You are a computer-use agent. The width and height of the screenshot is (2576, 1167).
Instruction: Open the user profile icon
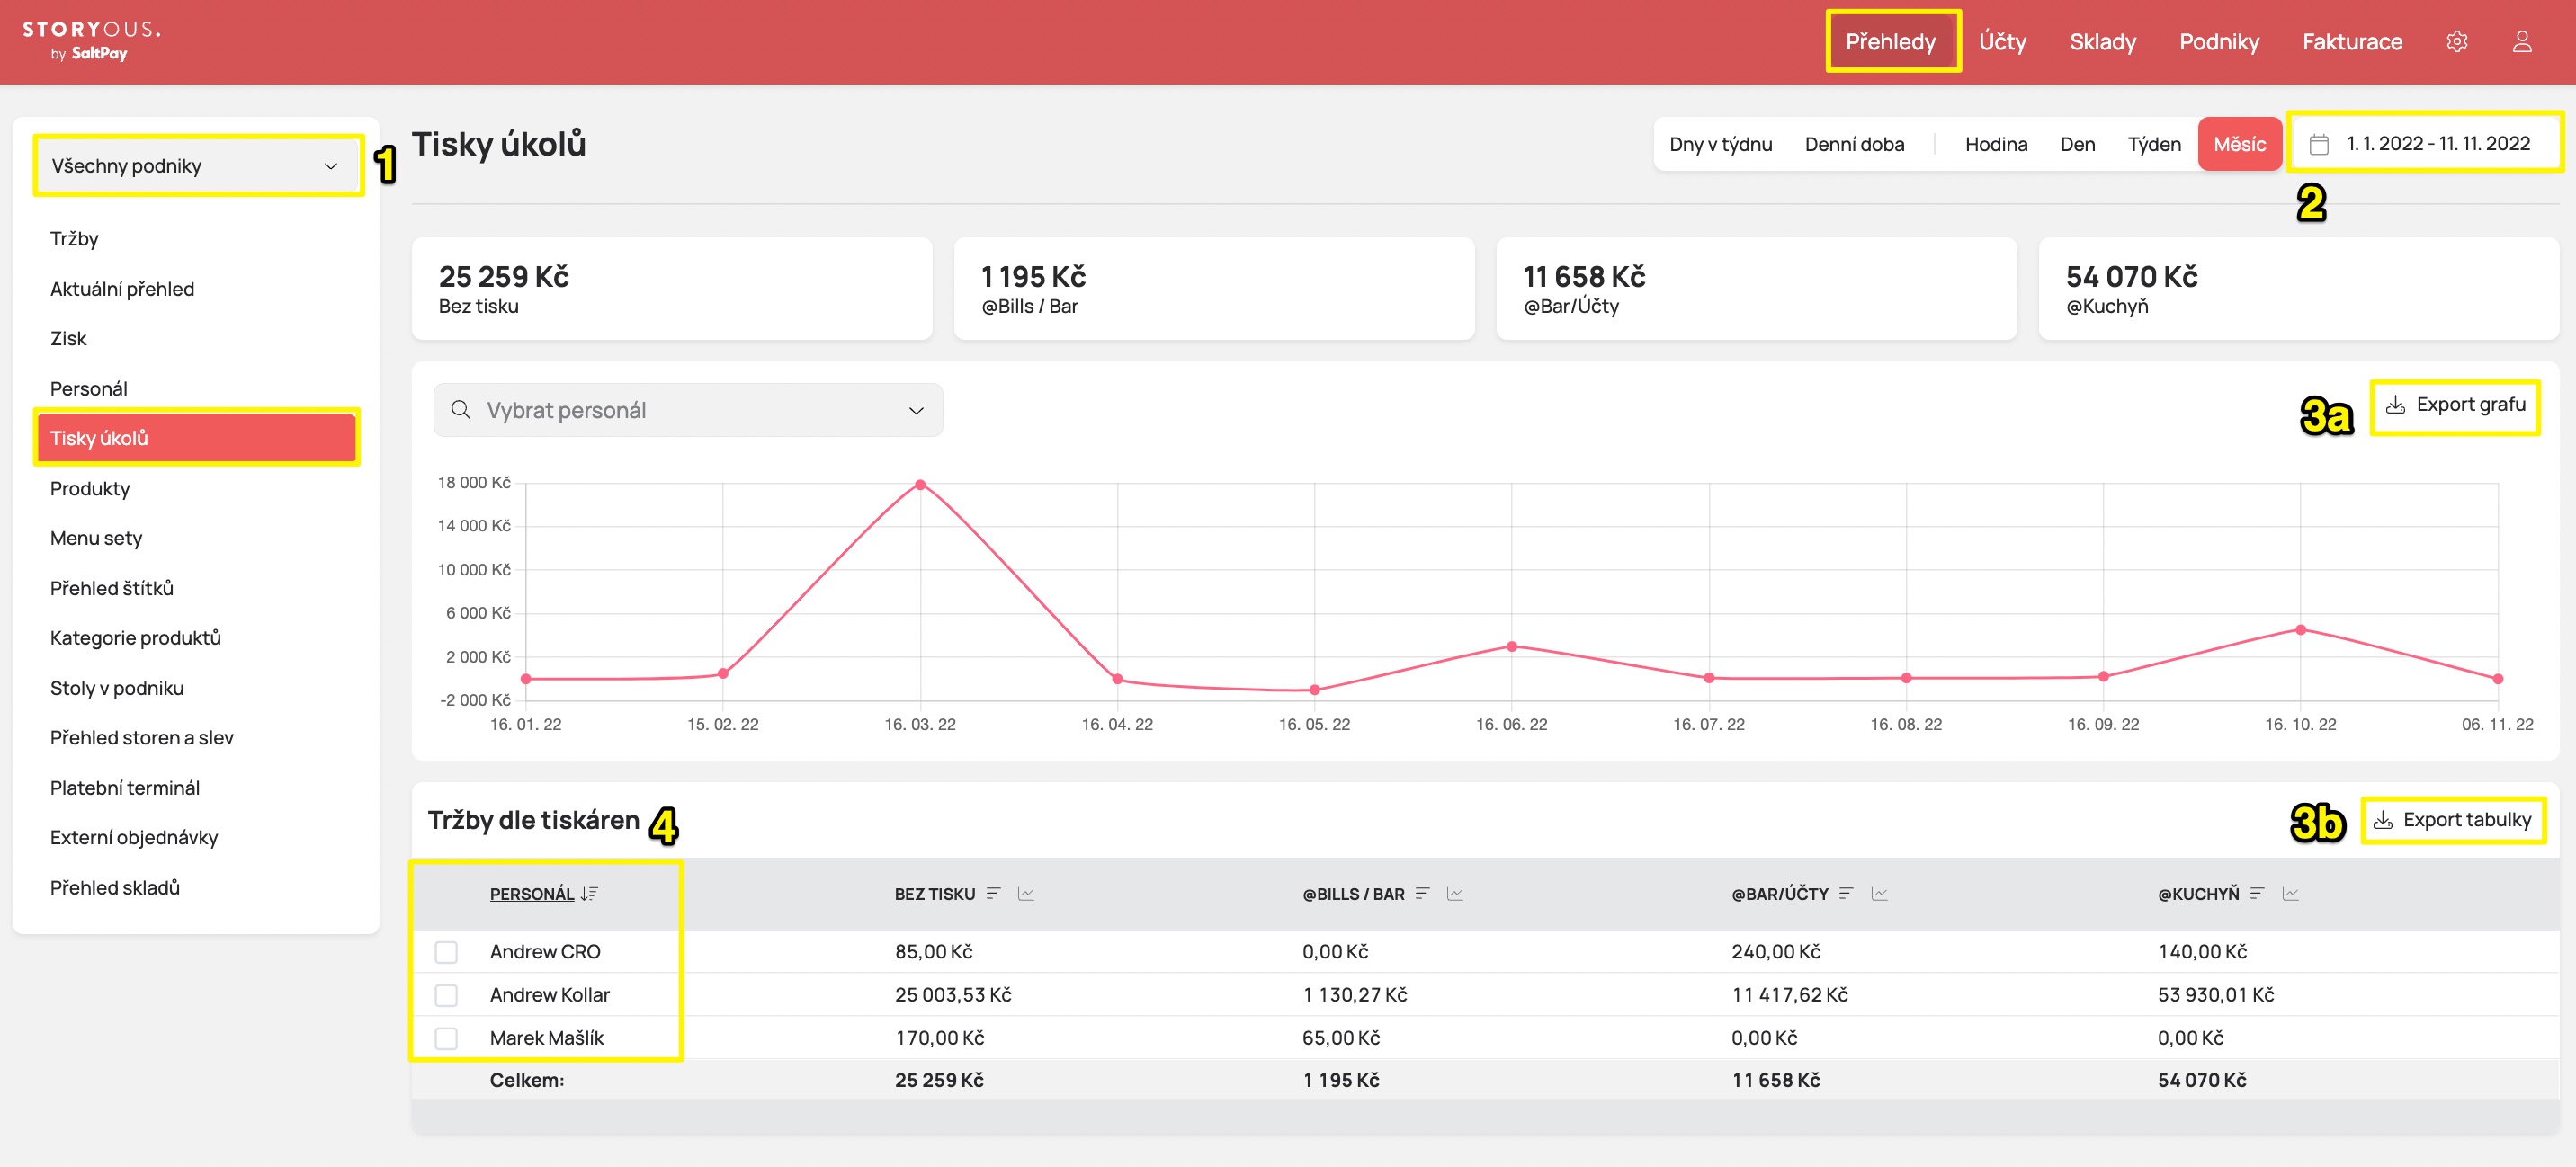coord(2522,41)
